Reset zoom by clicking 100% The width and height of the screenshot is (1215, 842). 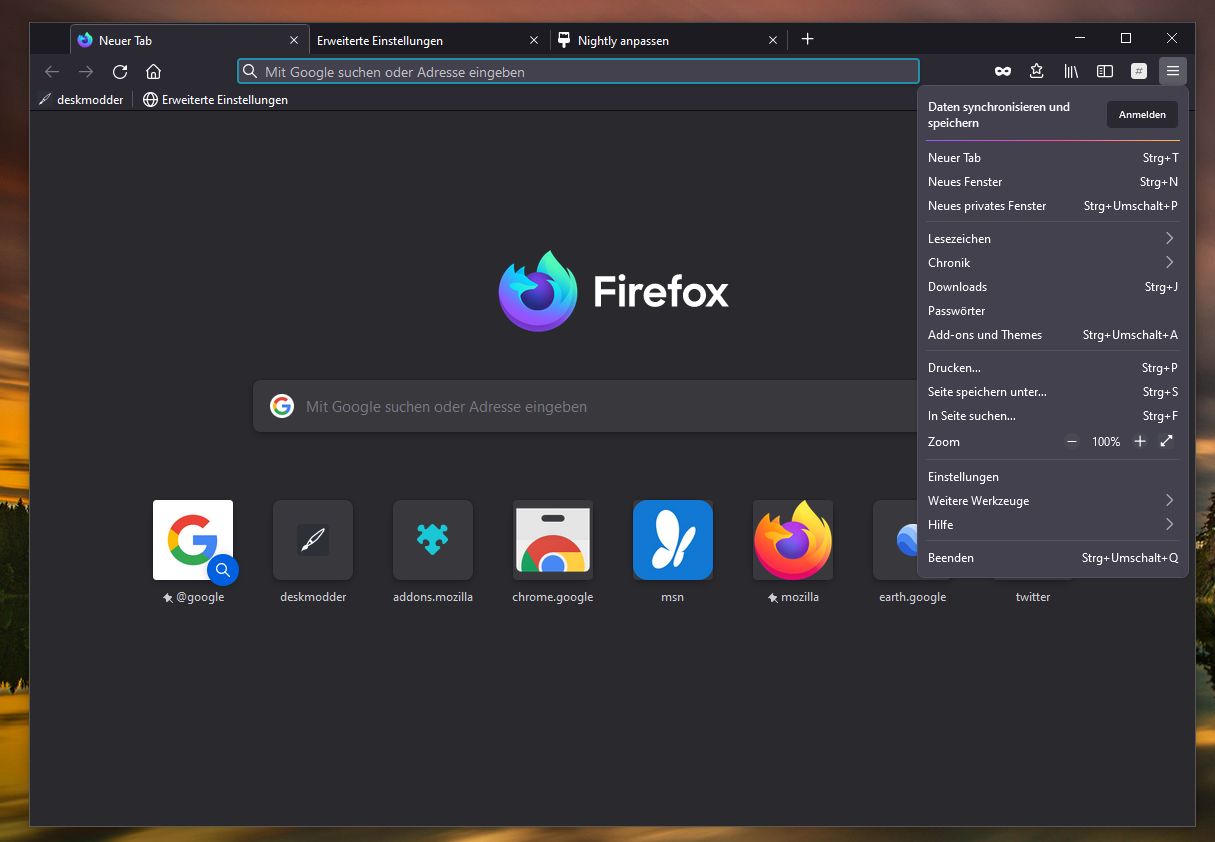click(1106, 442)
